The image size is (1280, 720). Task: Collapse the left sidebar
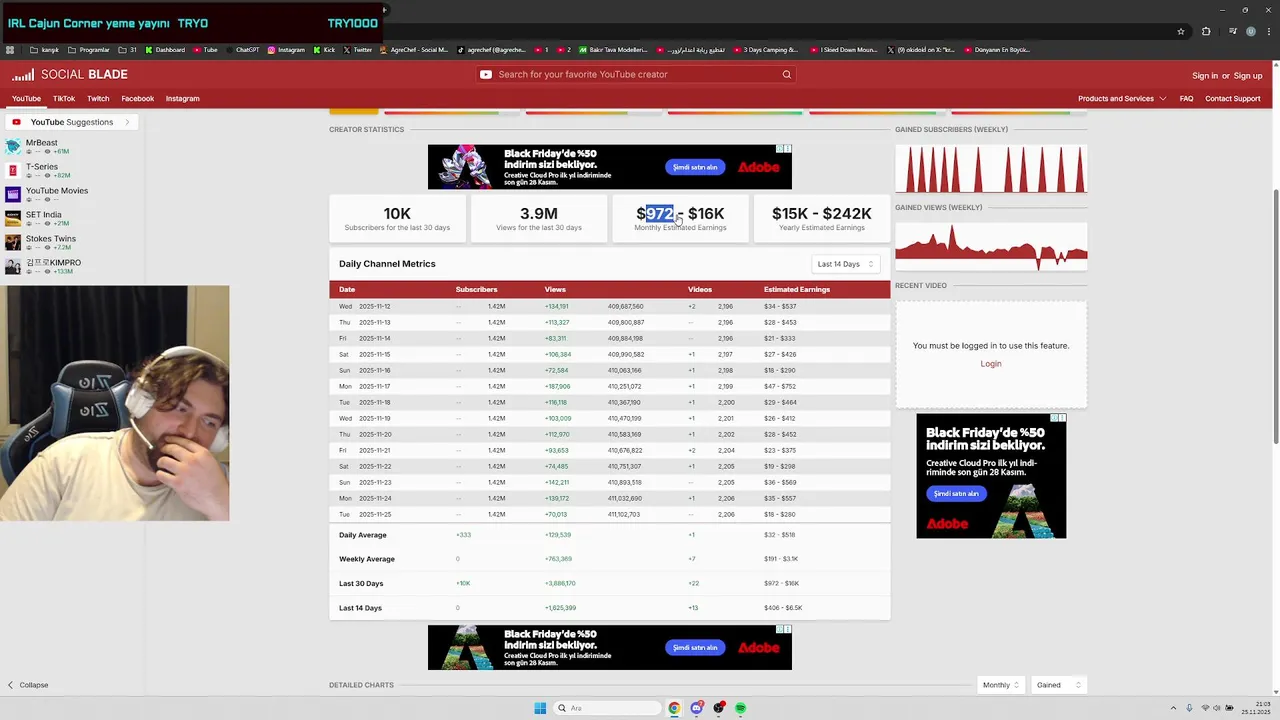point(28,685)
